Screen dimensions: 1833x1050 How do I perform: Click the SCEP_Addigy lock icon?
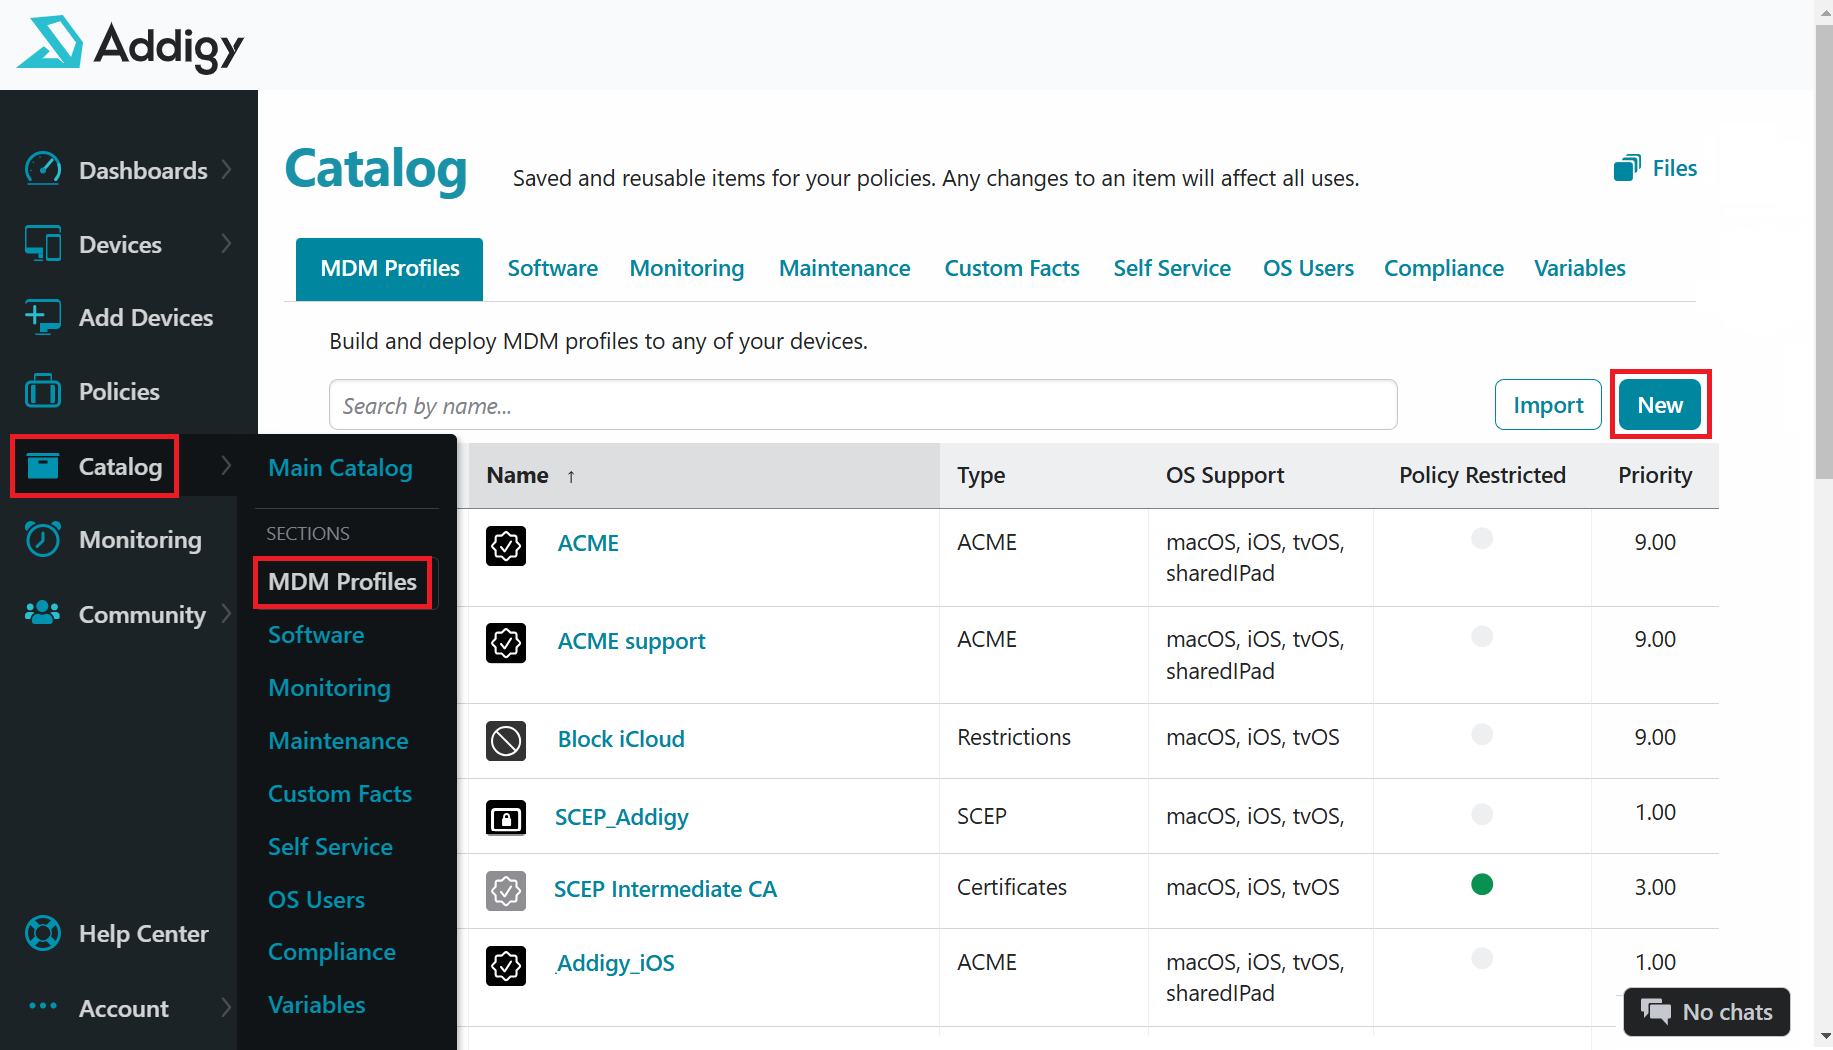[x=506, y=818]
